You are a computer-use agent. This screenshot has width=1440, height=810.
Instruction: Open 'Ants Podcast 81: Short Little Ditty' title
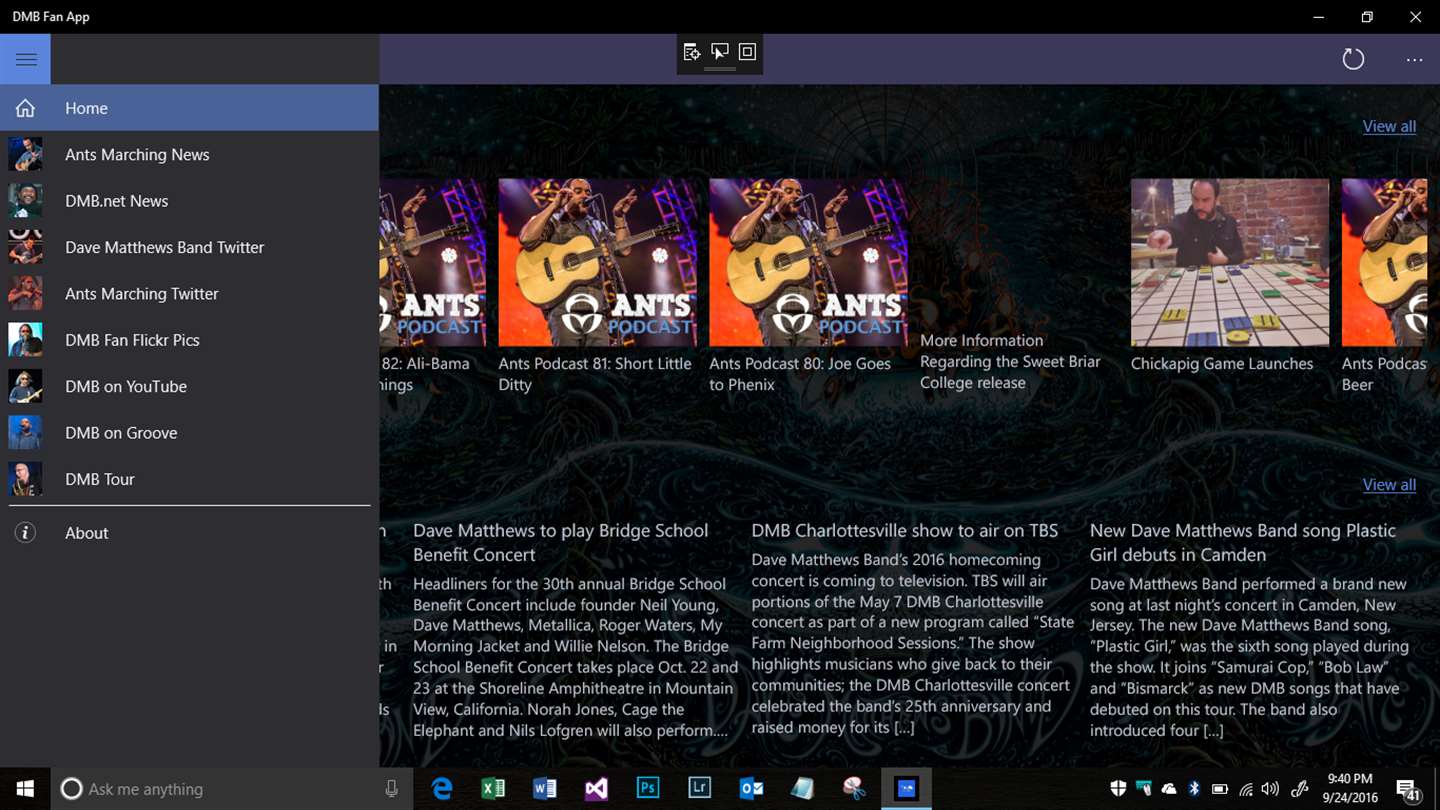(x=595, y=374)
